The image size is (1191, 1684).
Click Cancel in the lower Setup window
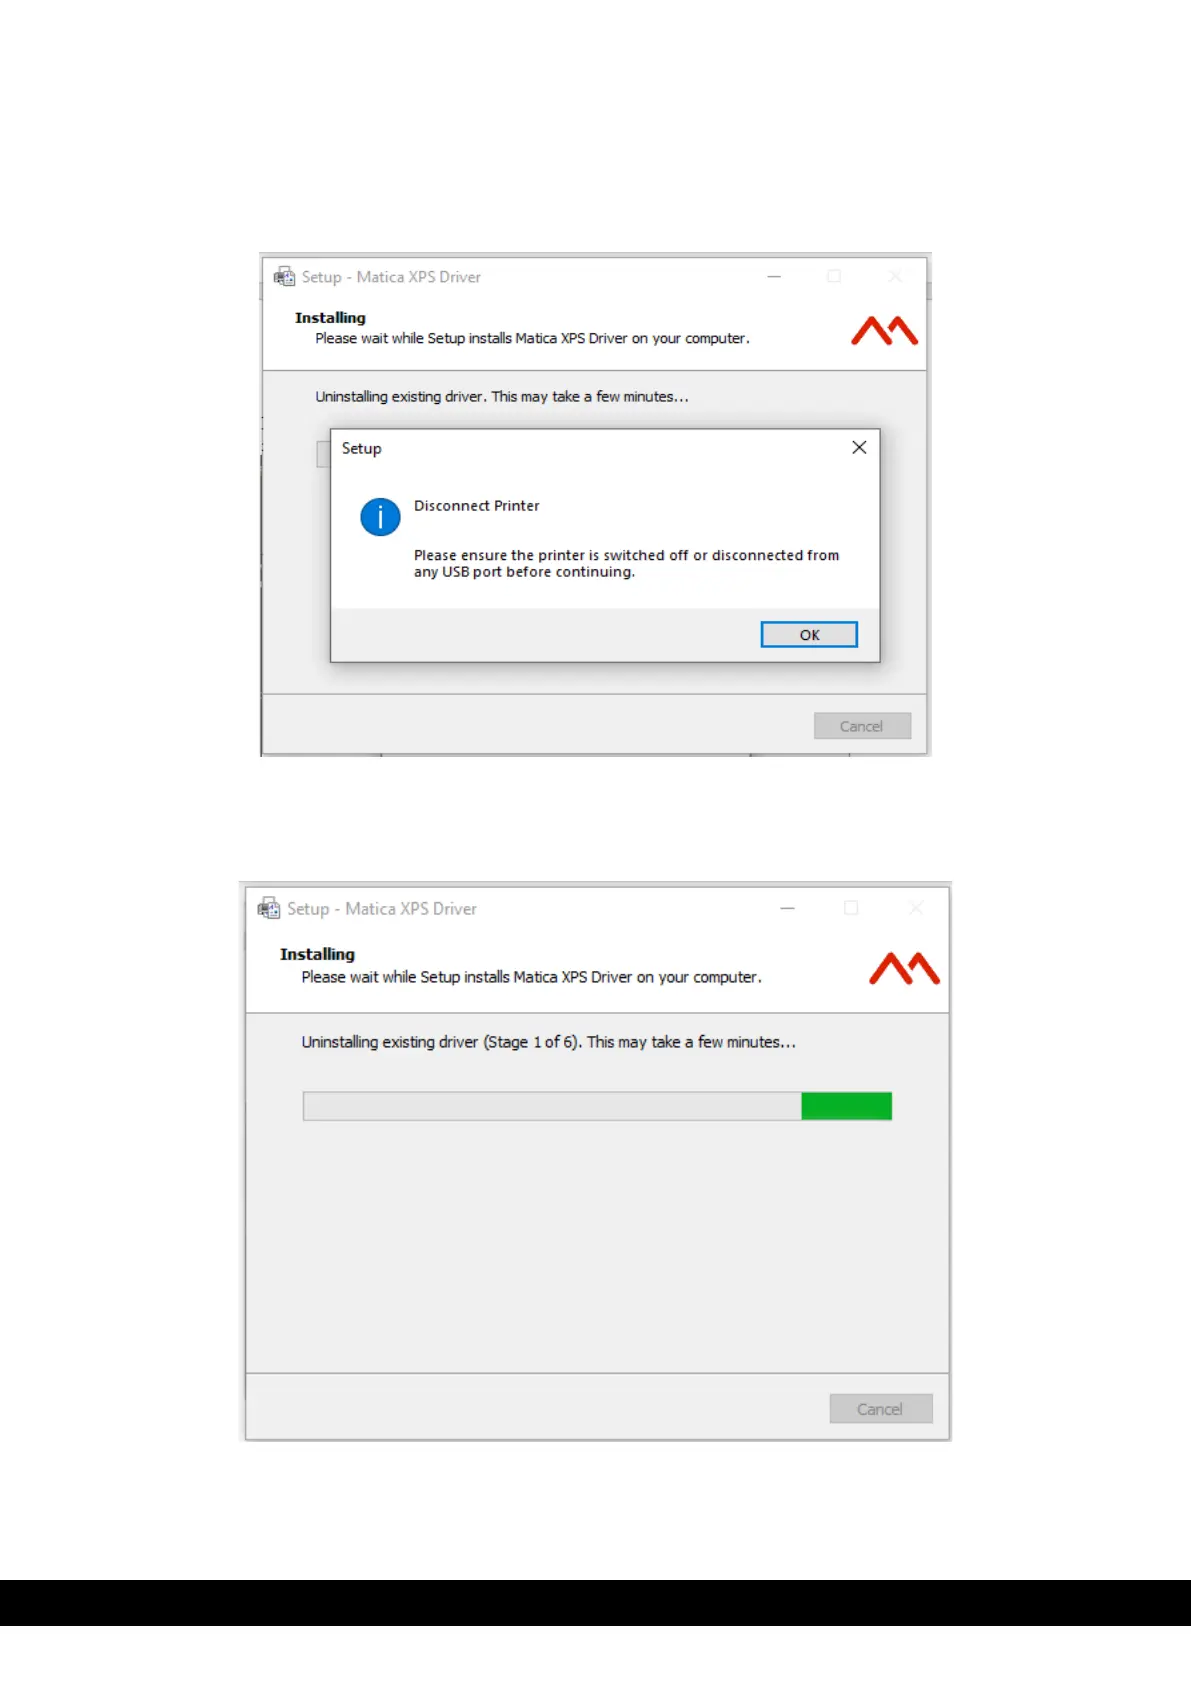[880, 1409]
